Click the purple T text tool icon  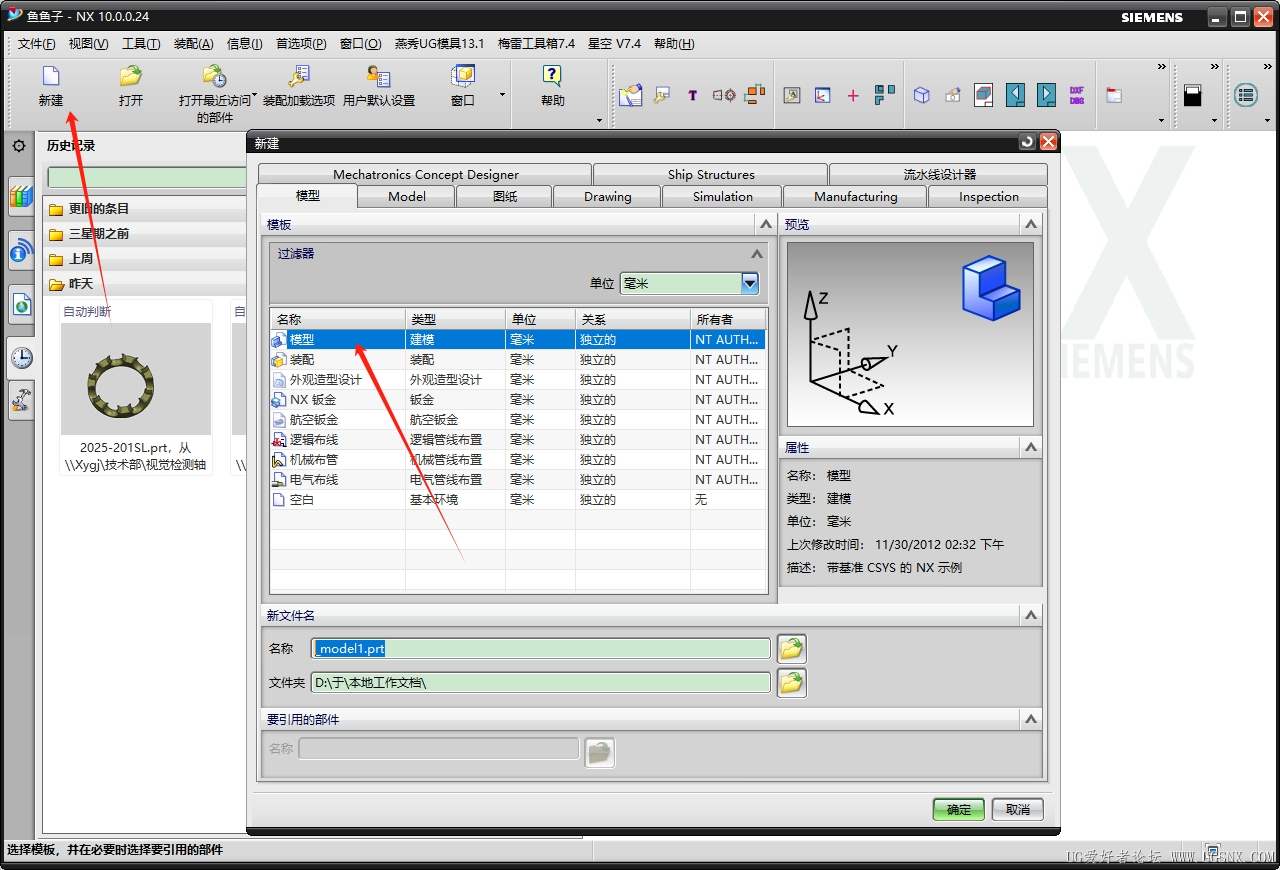point(692,95)
